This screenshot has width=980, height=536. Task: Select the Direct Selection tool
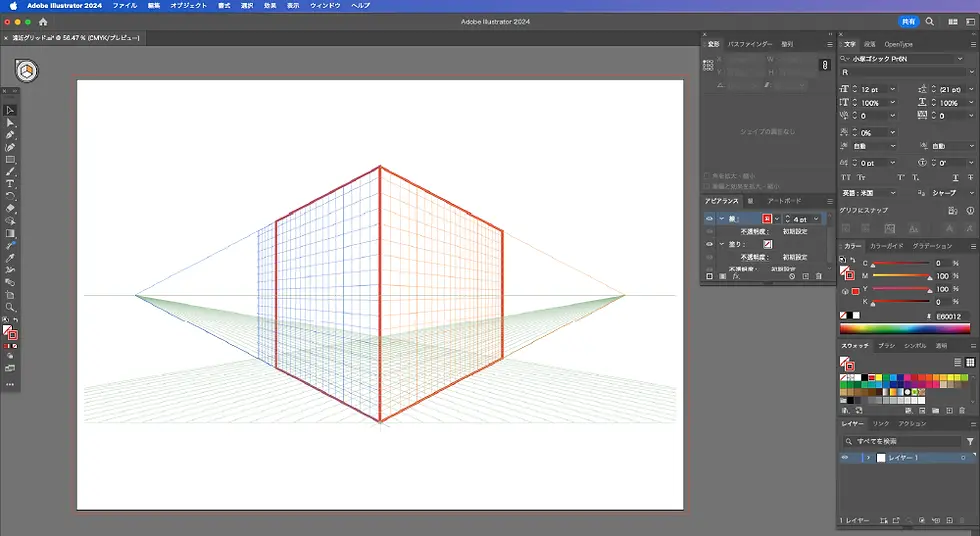10,123
